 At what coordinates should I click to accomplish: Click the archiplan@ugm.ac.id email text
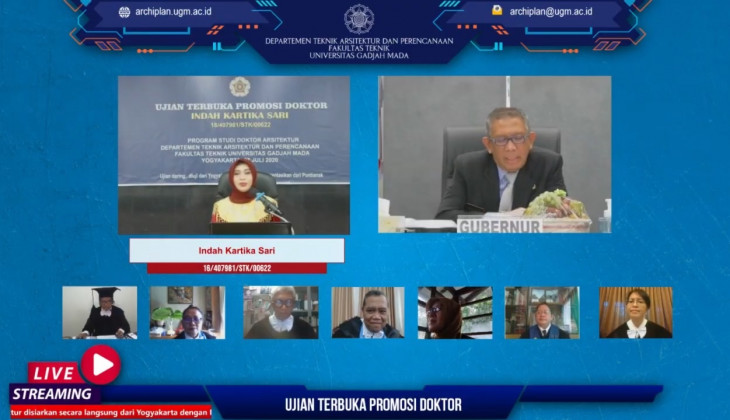[551, 12]
